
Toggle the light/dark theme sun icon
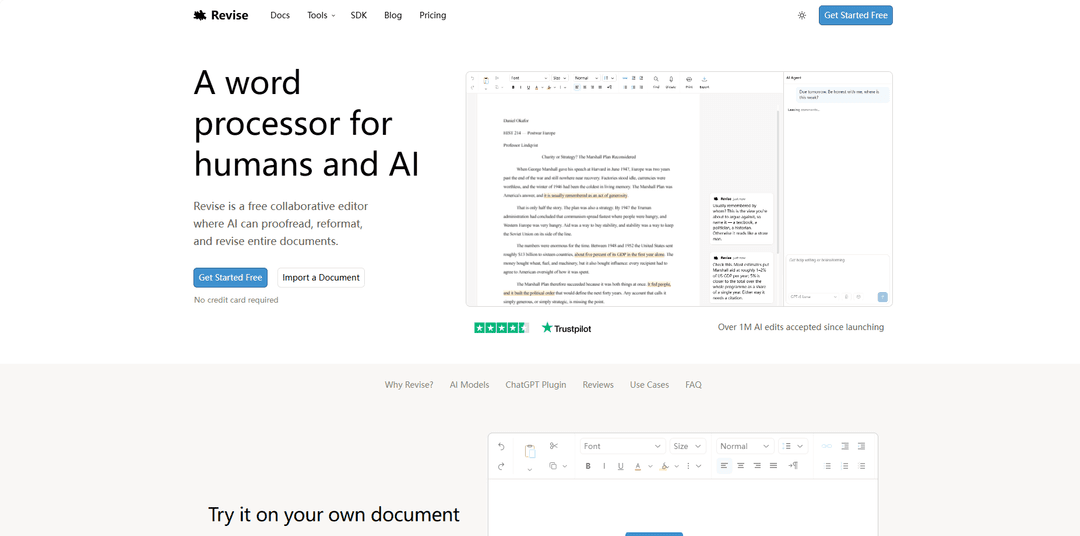pos(802,15)
